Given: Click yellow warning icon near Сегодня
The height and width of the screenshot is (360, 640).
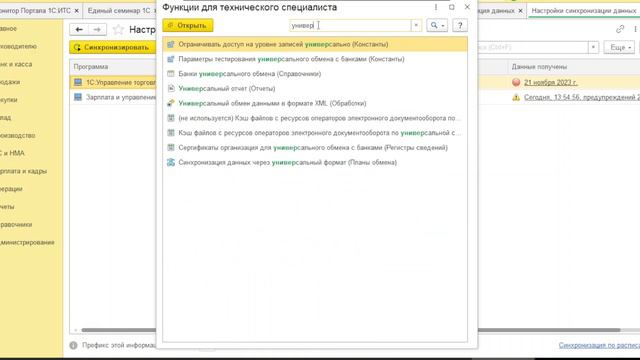Looking at the screenshot, I should coord(516,97).
